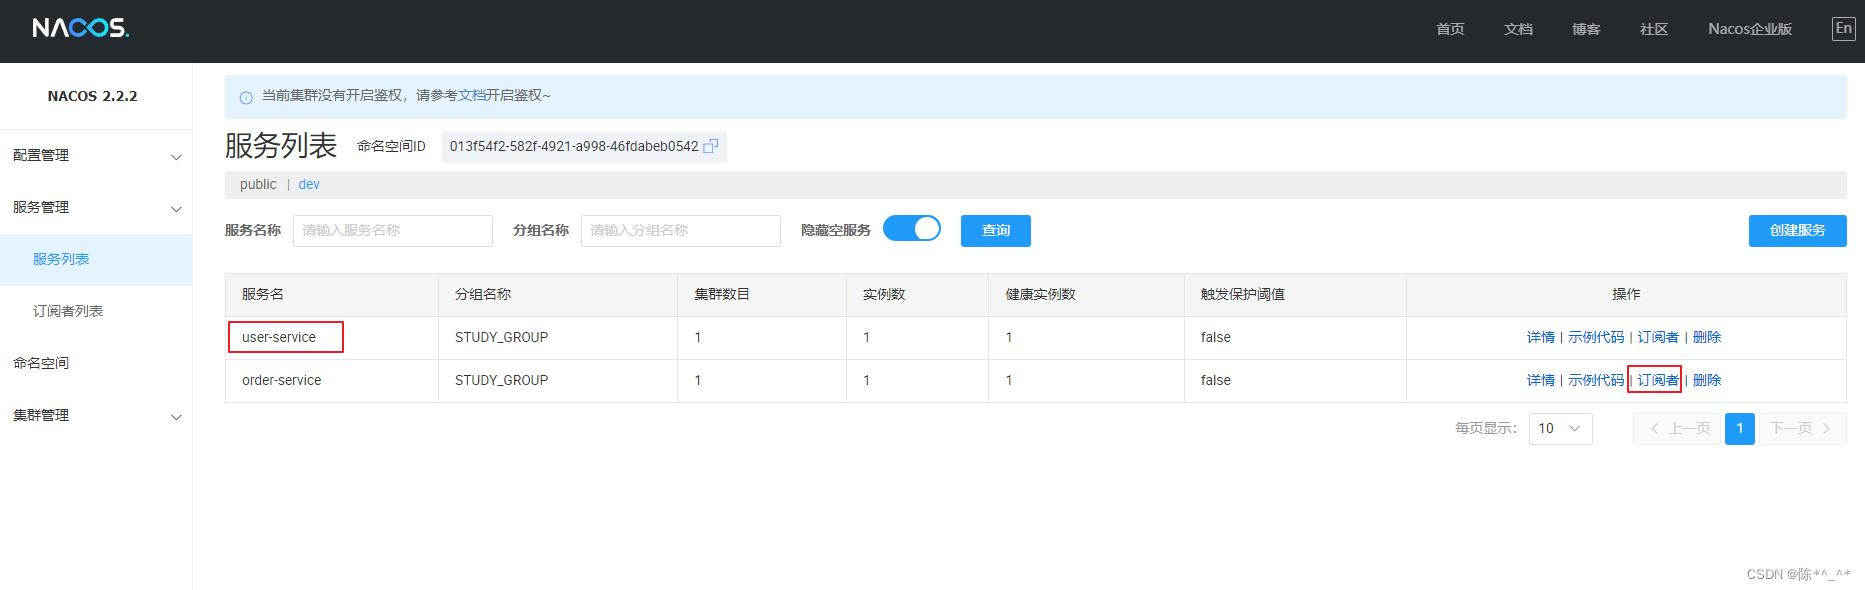Click the info icon in the notice banner
The height and width of the screenshot is (590, 1865).
pyautogui.click(x=246, y=97)
